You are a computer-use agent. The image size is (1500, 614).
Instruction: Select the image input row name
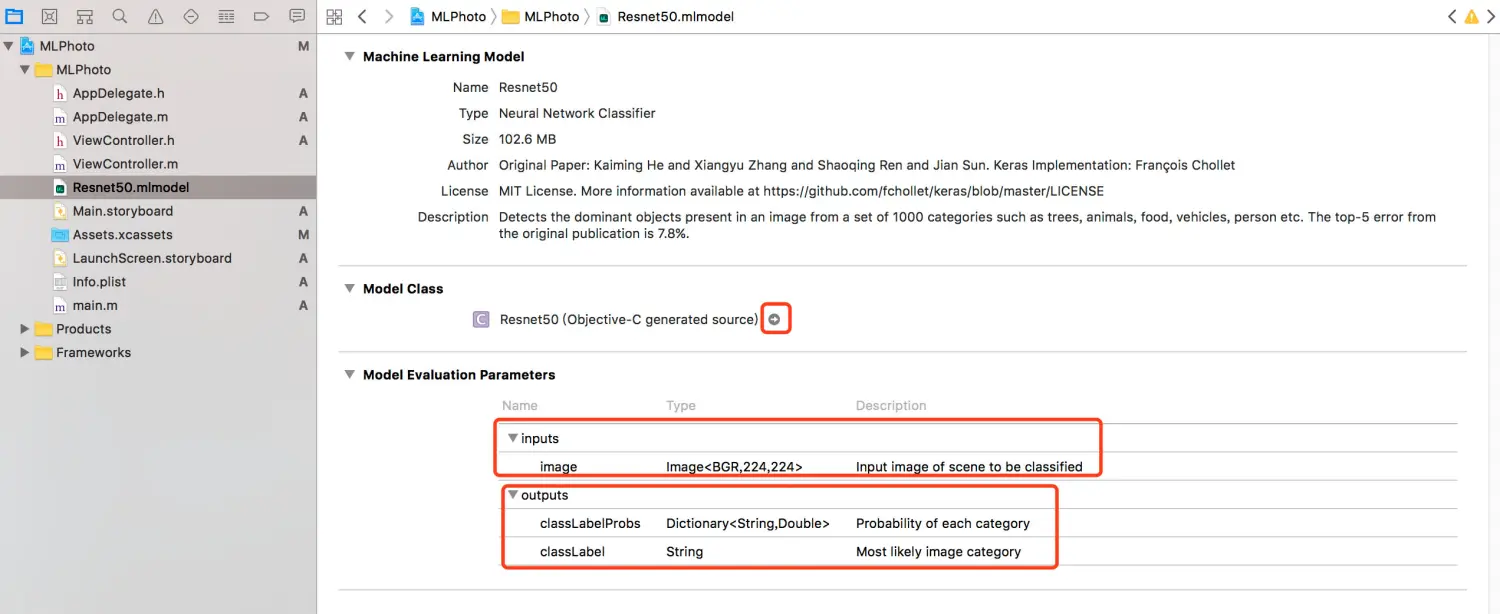pos(558,467)
